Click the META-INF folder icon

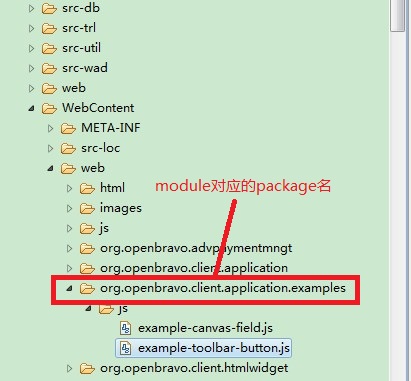point(68,128)
